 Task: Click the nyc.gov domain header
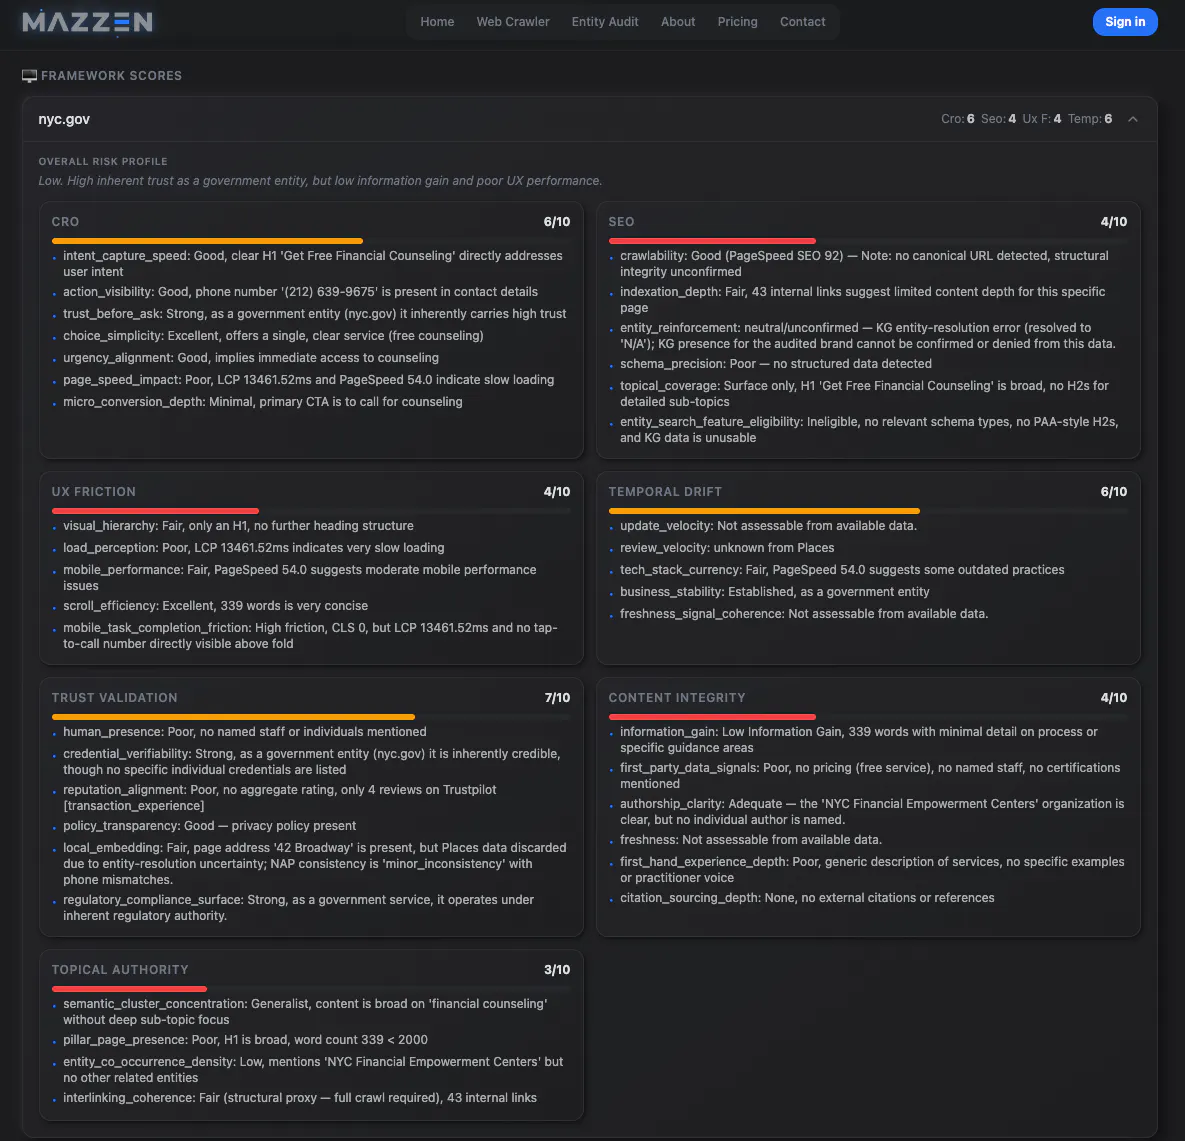click(64, 119)
